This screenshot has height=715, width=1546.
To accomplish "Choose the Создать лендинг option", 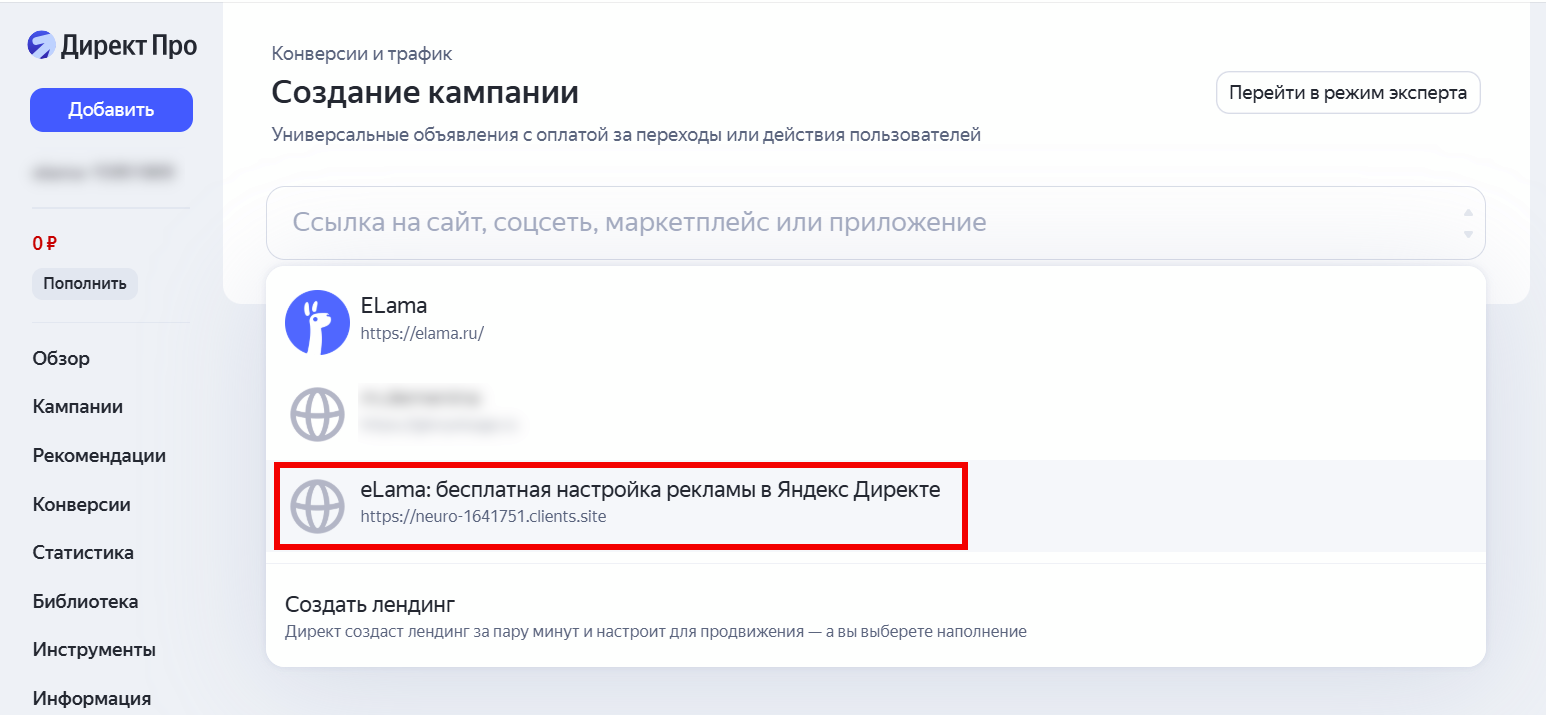I will tap(876, 616).
